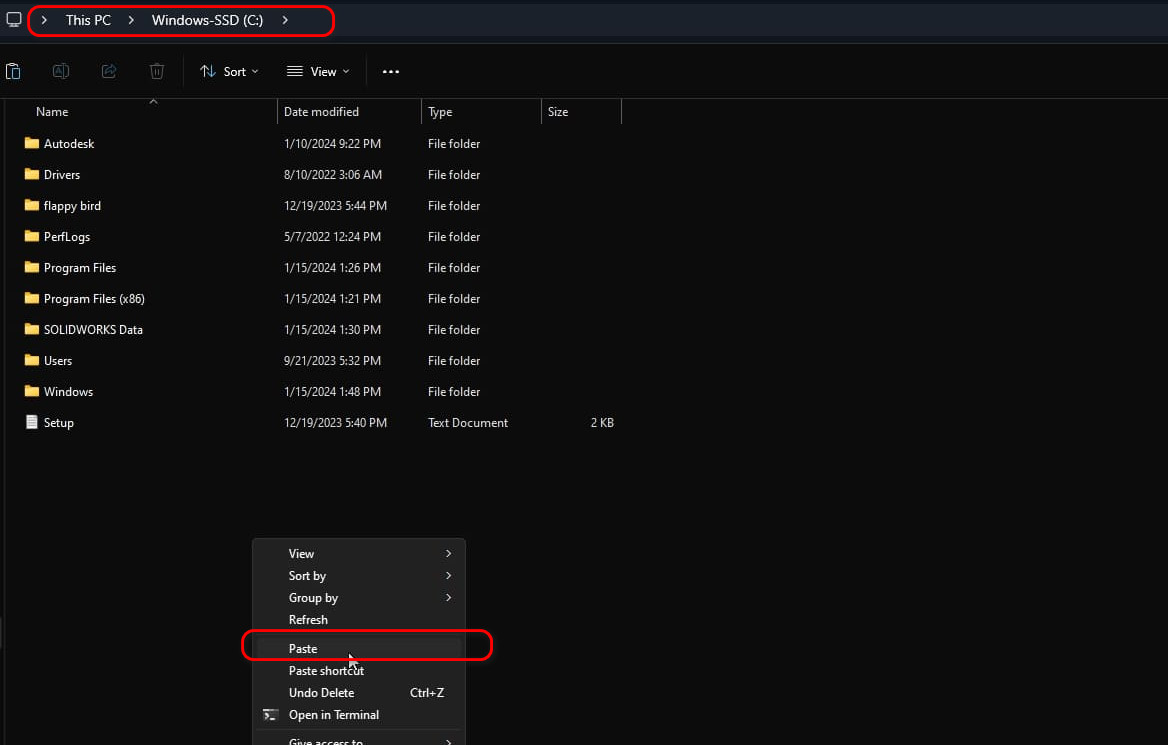
Task: Sort by the Size column header
Action: tap(558, 112)
